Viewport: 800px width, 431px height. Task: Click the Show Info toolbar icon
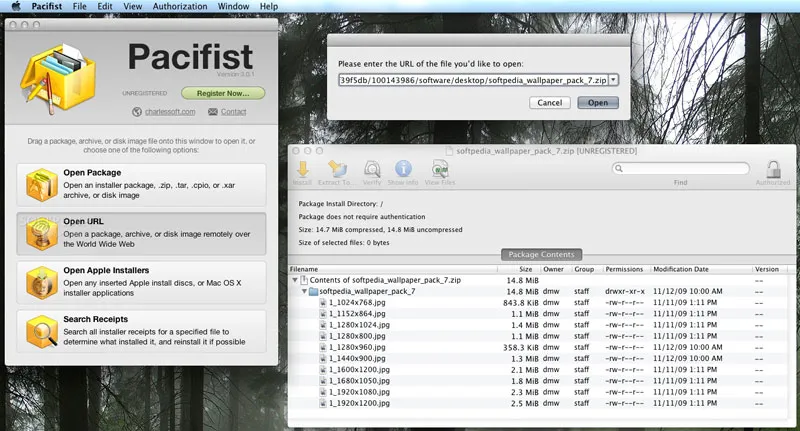[x=403, y=169]
